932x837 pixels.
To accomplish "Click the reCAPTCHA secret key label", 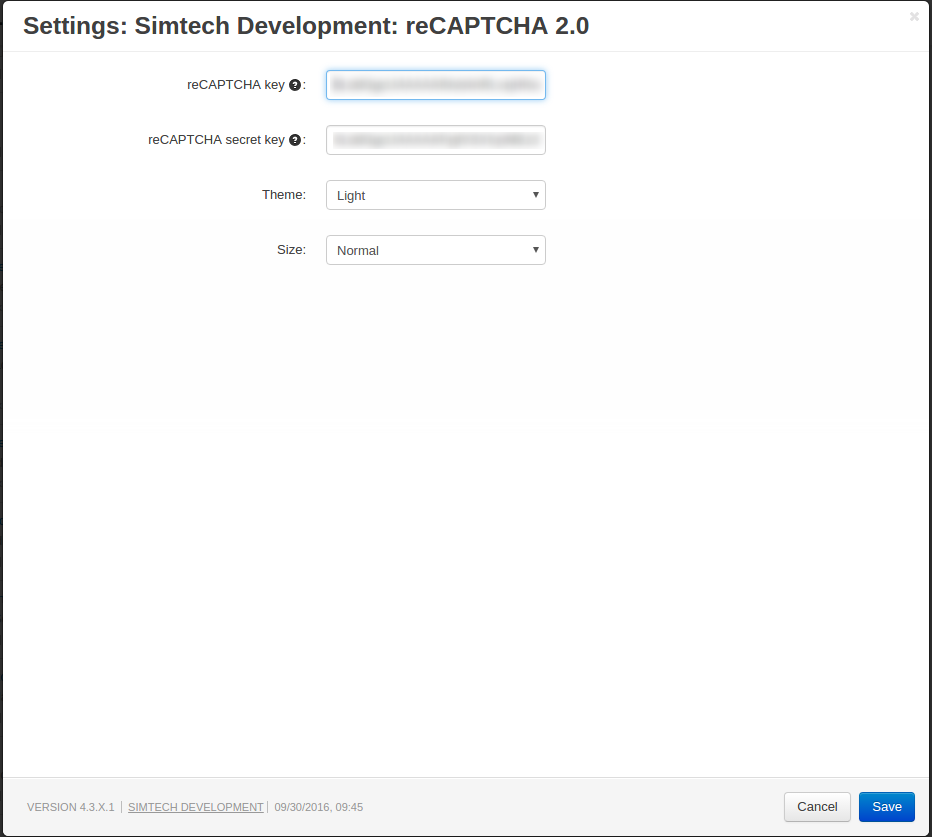I will coord(216,140).
